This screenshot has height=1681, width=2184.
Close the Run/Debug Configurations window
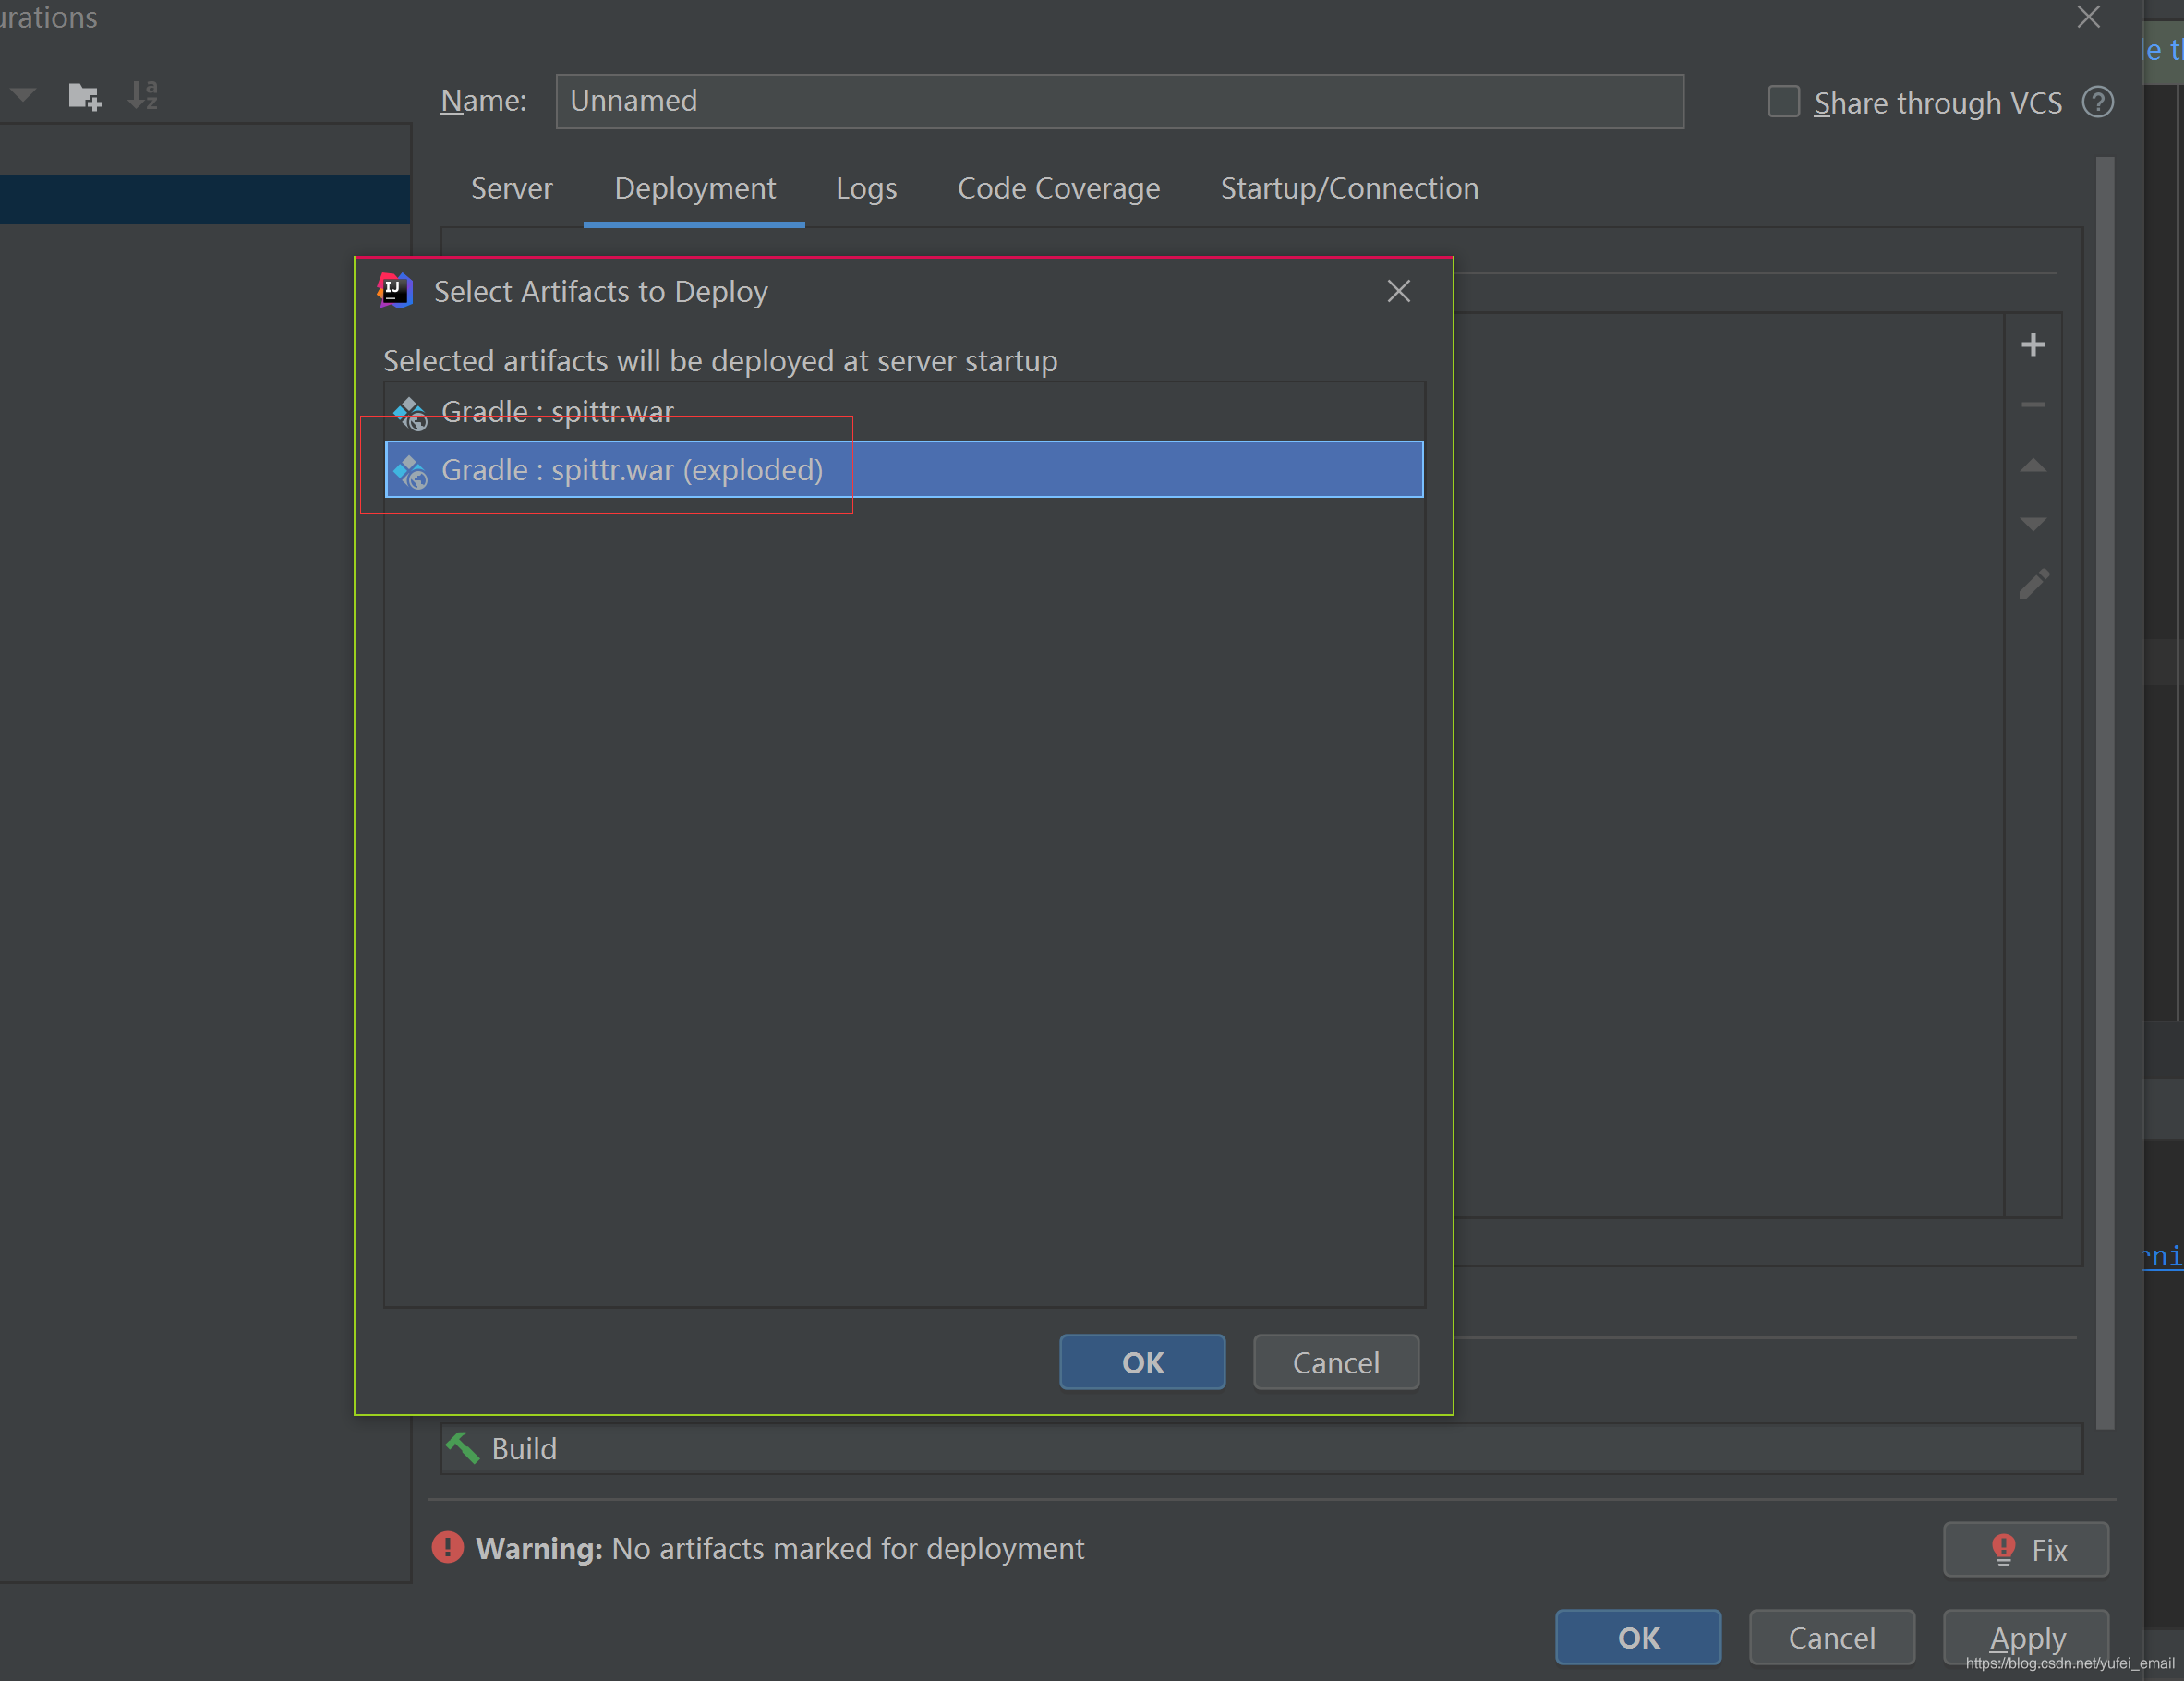click(x=2088, y=17)
